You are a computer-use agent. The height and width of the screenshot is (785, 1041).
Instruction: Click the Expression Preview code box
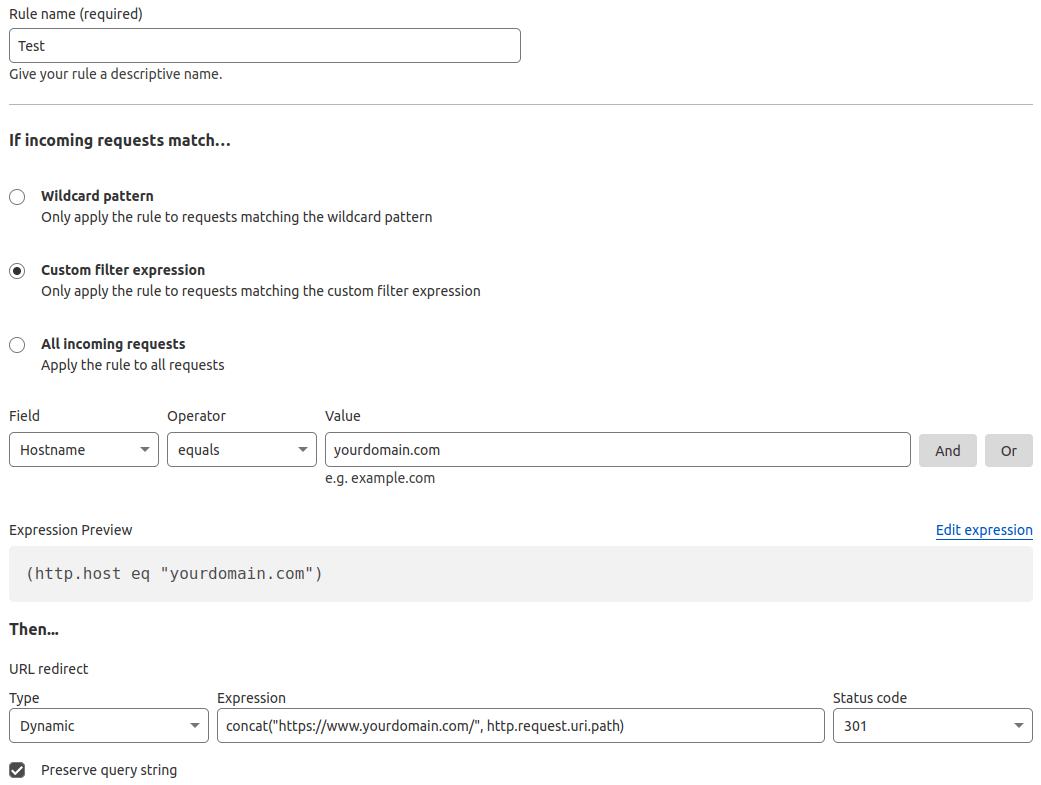[x=520, y=574]
